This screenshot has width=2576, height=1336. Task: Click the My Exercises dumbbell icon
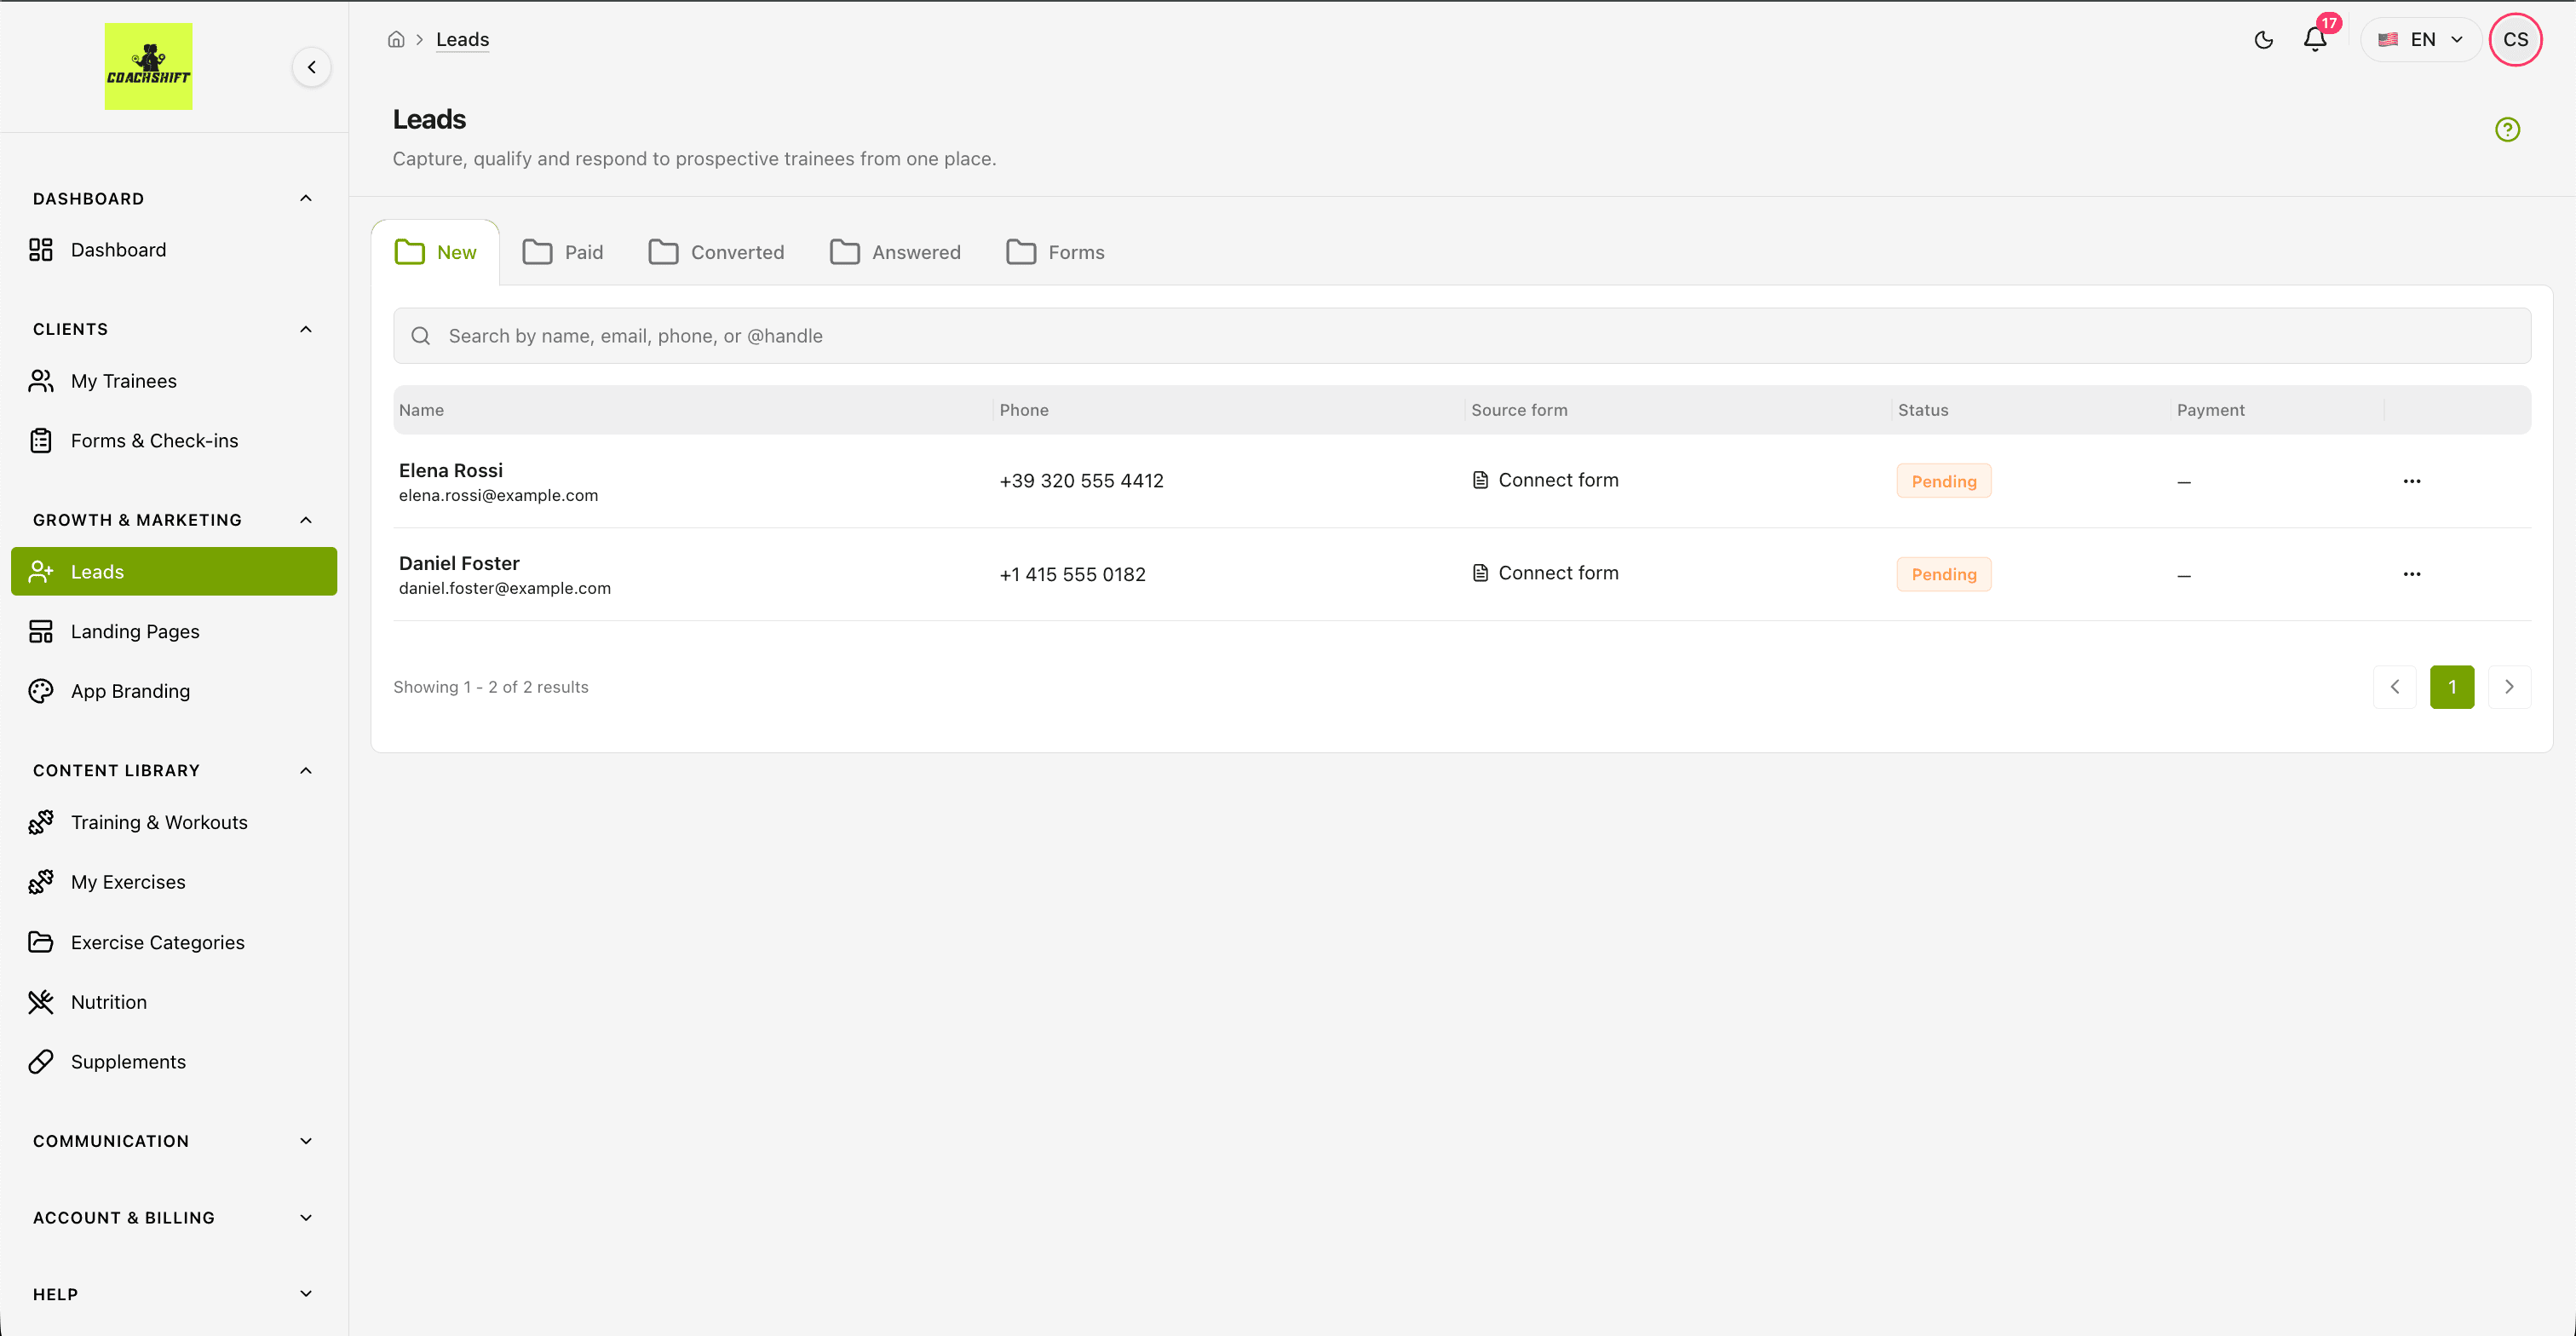tap(41, 882)
